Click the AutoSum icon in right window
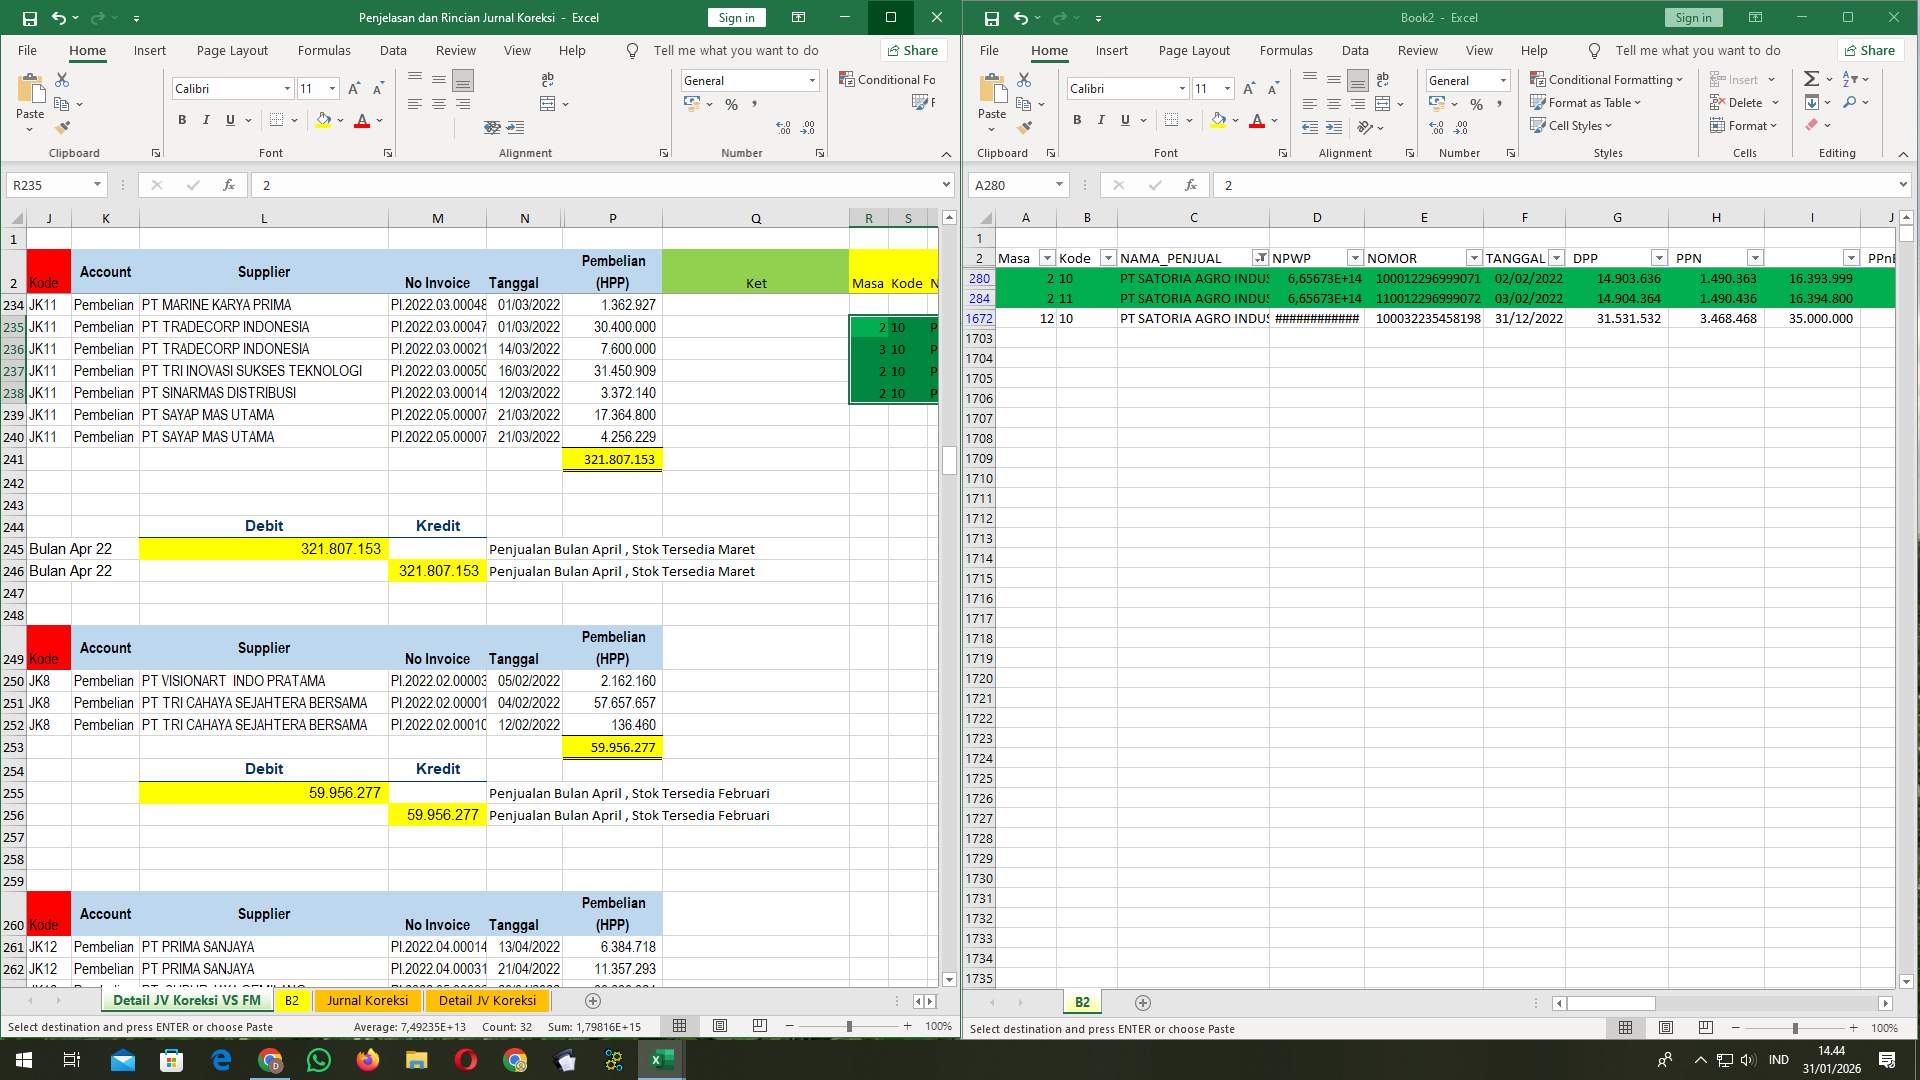Screen dimensions: 1920x1080 [x=1811, y=76]
